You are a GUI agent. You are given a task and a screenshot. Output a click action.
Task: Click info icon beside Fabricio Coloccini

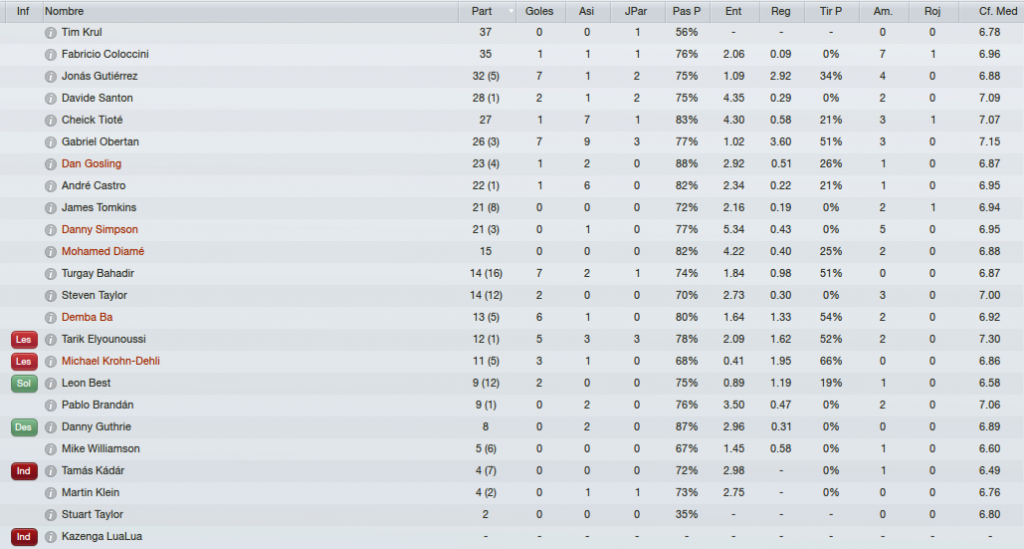pyautogui.click(x=50, y=55)
